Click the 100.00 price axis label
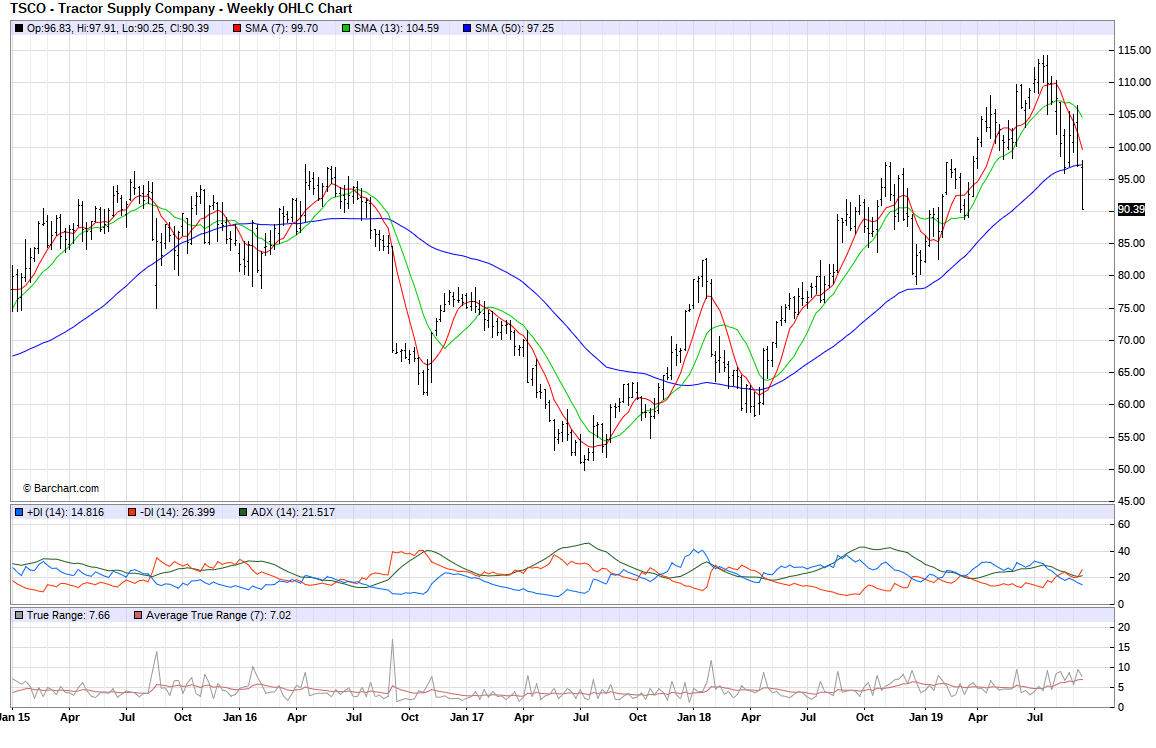1156x748 pixels. click(x=1134, y=147)
